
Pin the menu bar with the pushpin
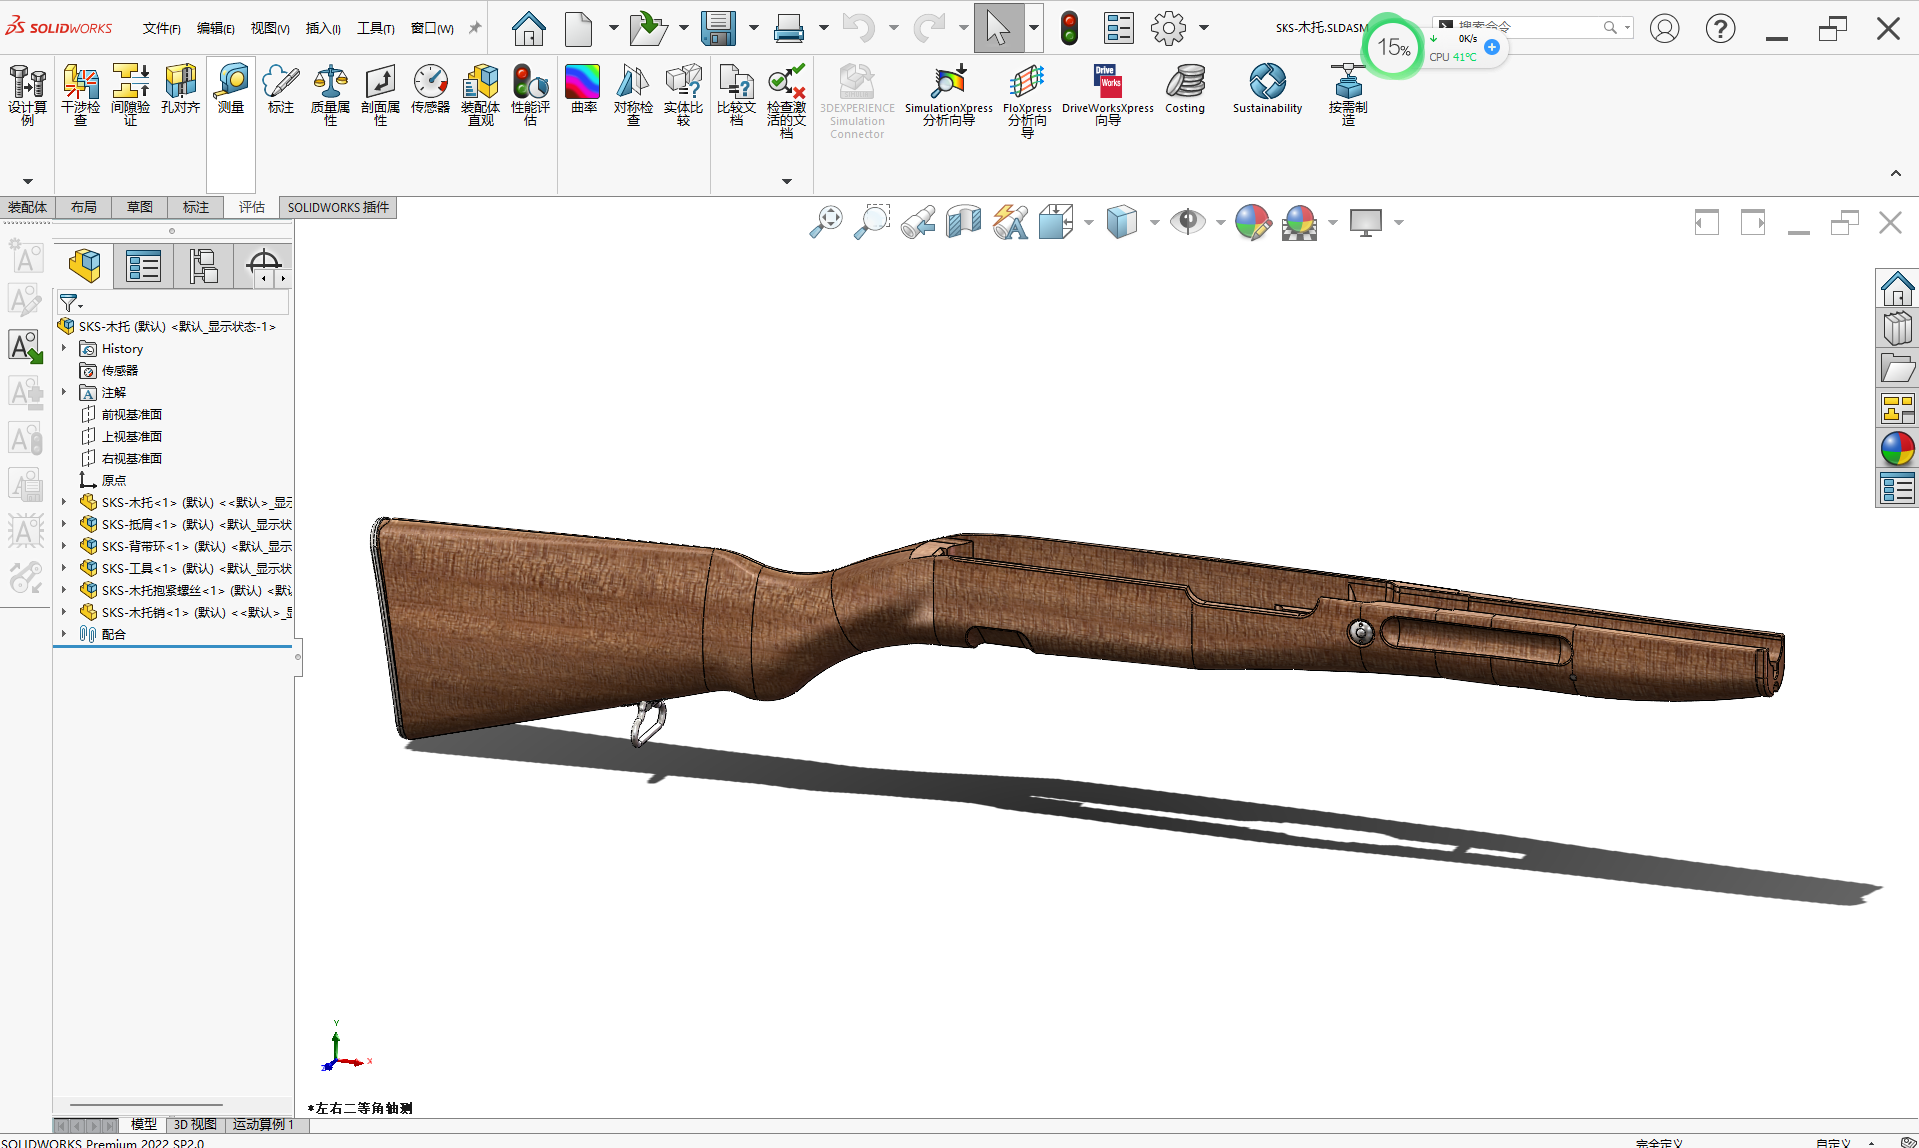click(475, 28)
